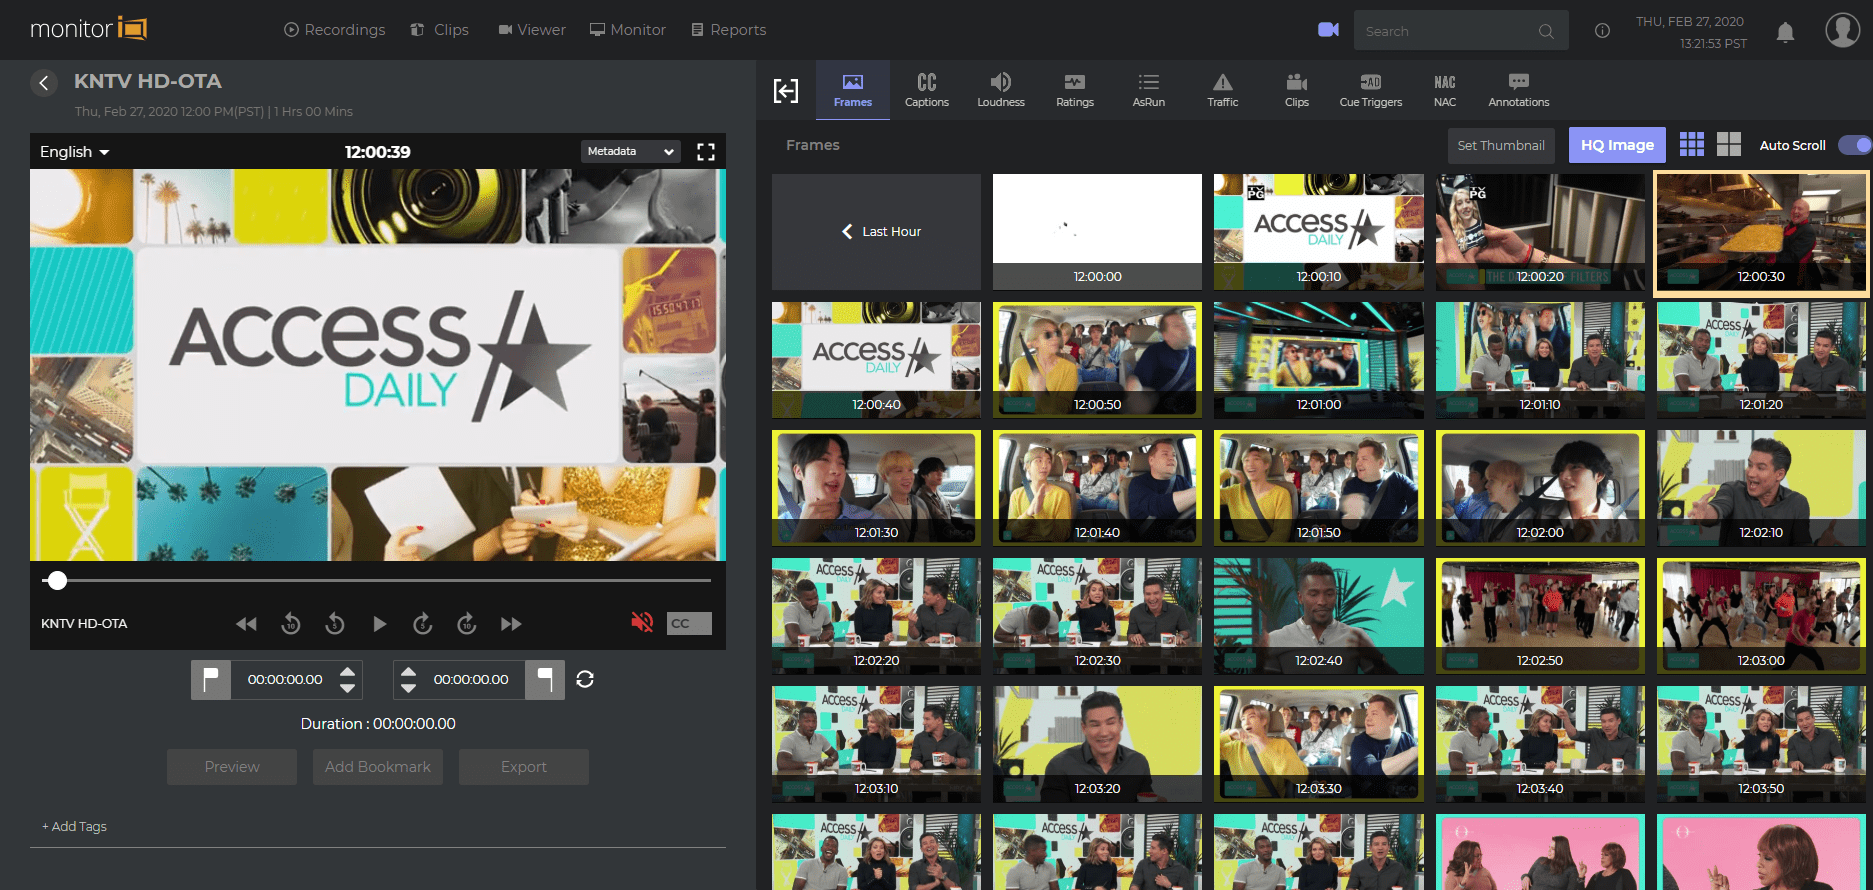Switch to the NAC tab
1873x890 pixels.
click(1445, 90)
